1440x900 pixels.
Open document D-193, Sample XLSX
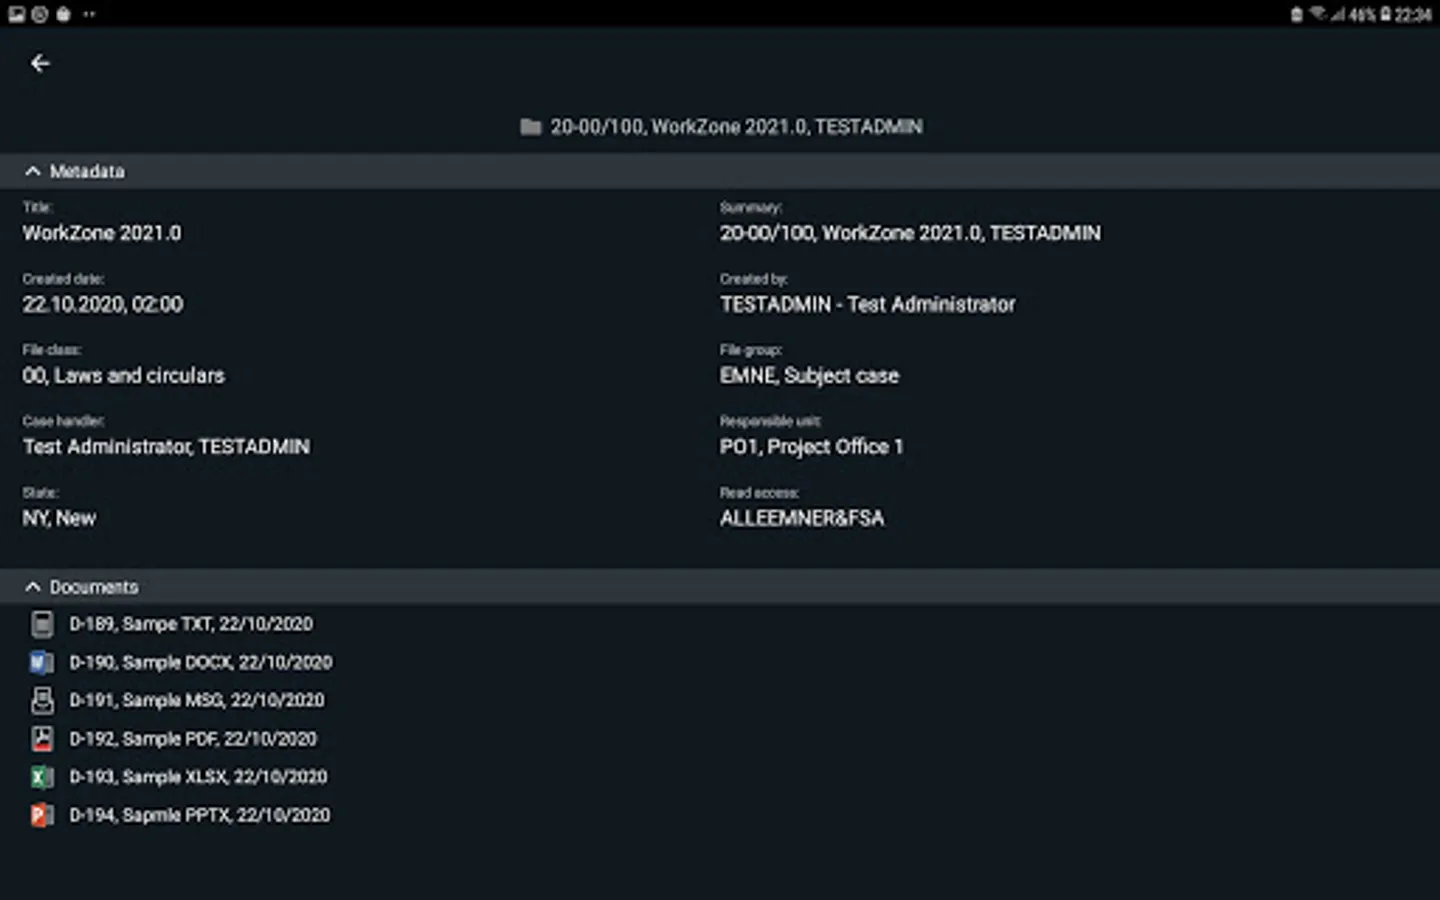coord(198,777)
